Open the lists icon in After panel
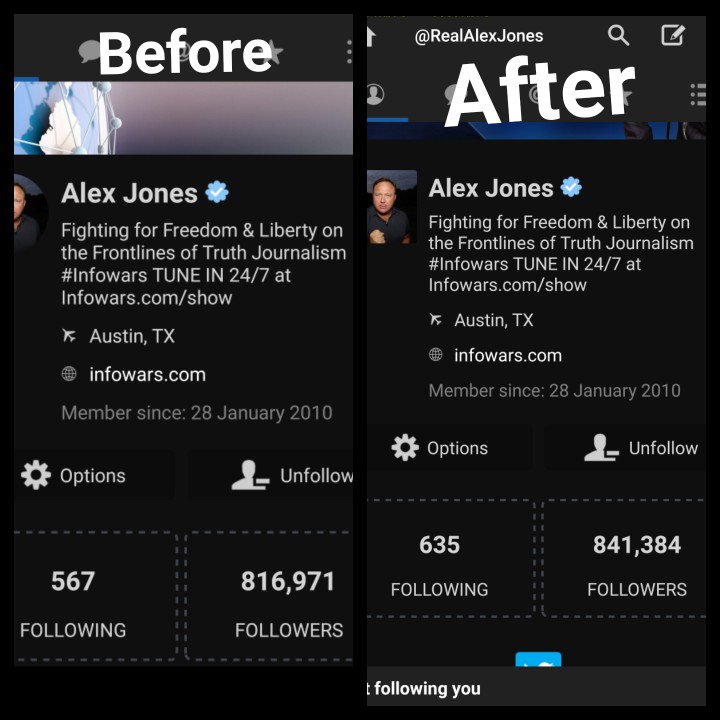The image size is (720, 720). click(698, 95)
